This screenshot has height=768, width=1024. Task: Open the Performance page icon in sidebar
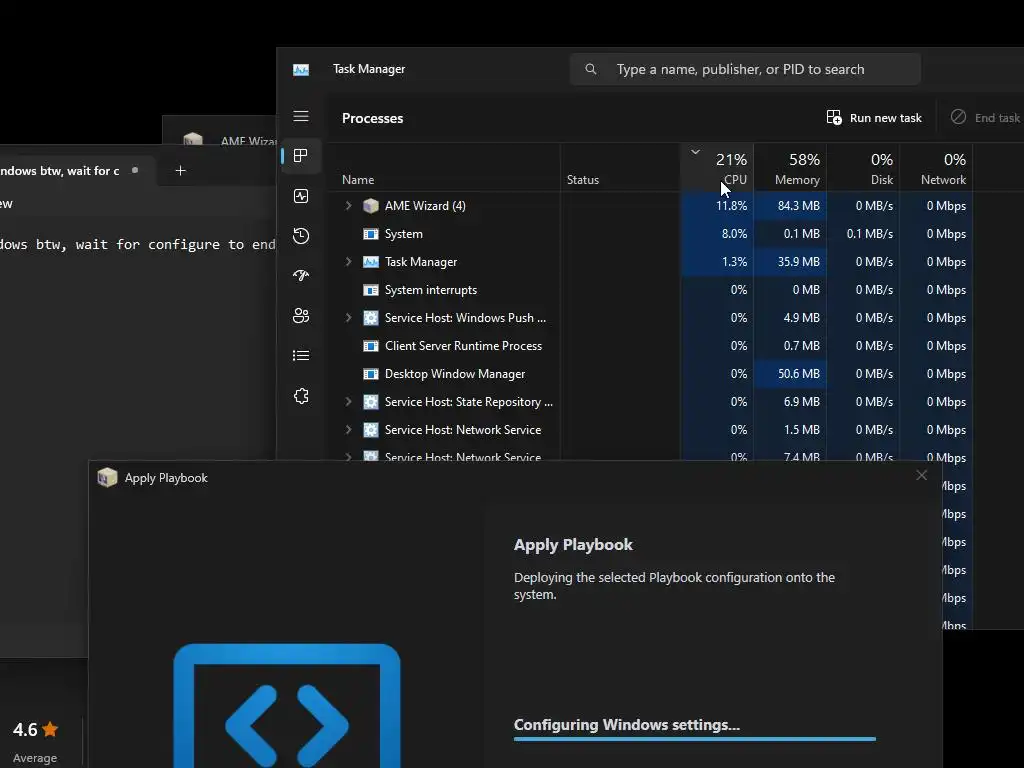coord(301,196)
